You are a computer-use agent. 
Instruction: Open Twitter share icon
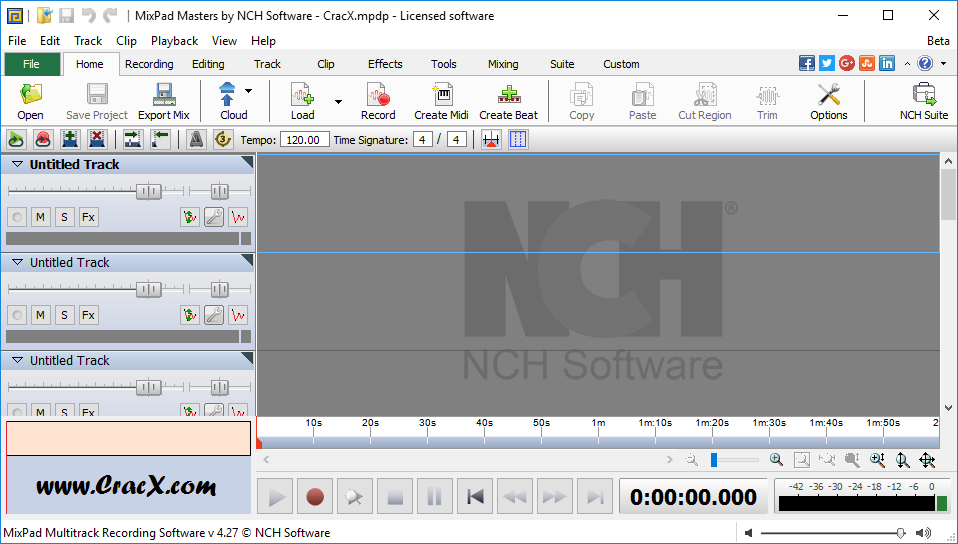(x=827, y=63)
